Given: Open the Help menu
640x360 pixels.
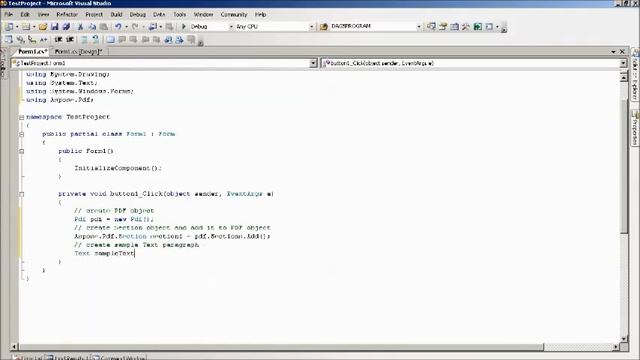Looking at the screenshot, I should click(260, 14).
